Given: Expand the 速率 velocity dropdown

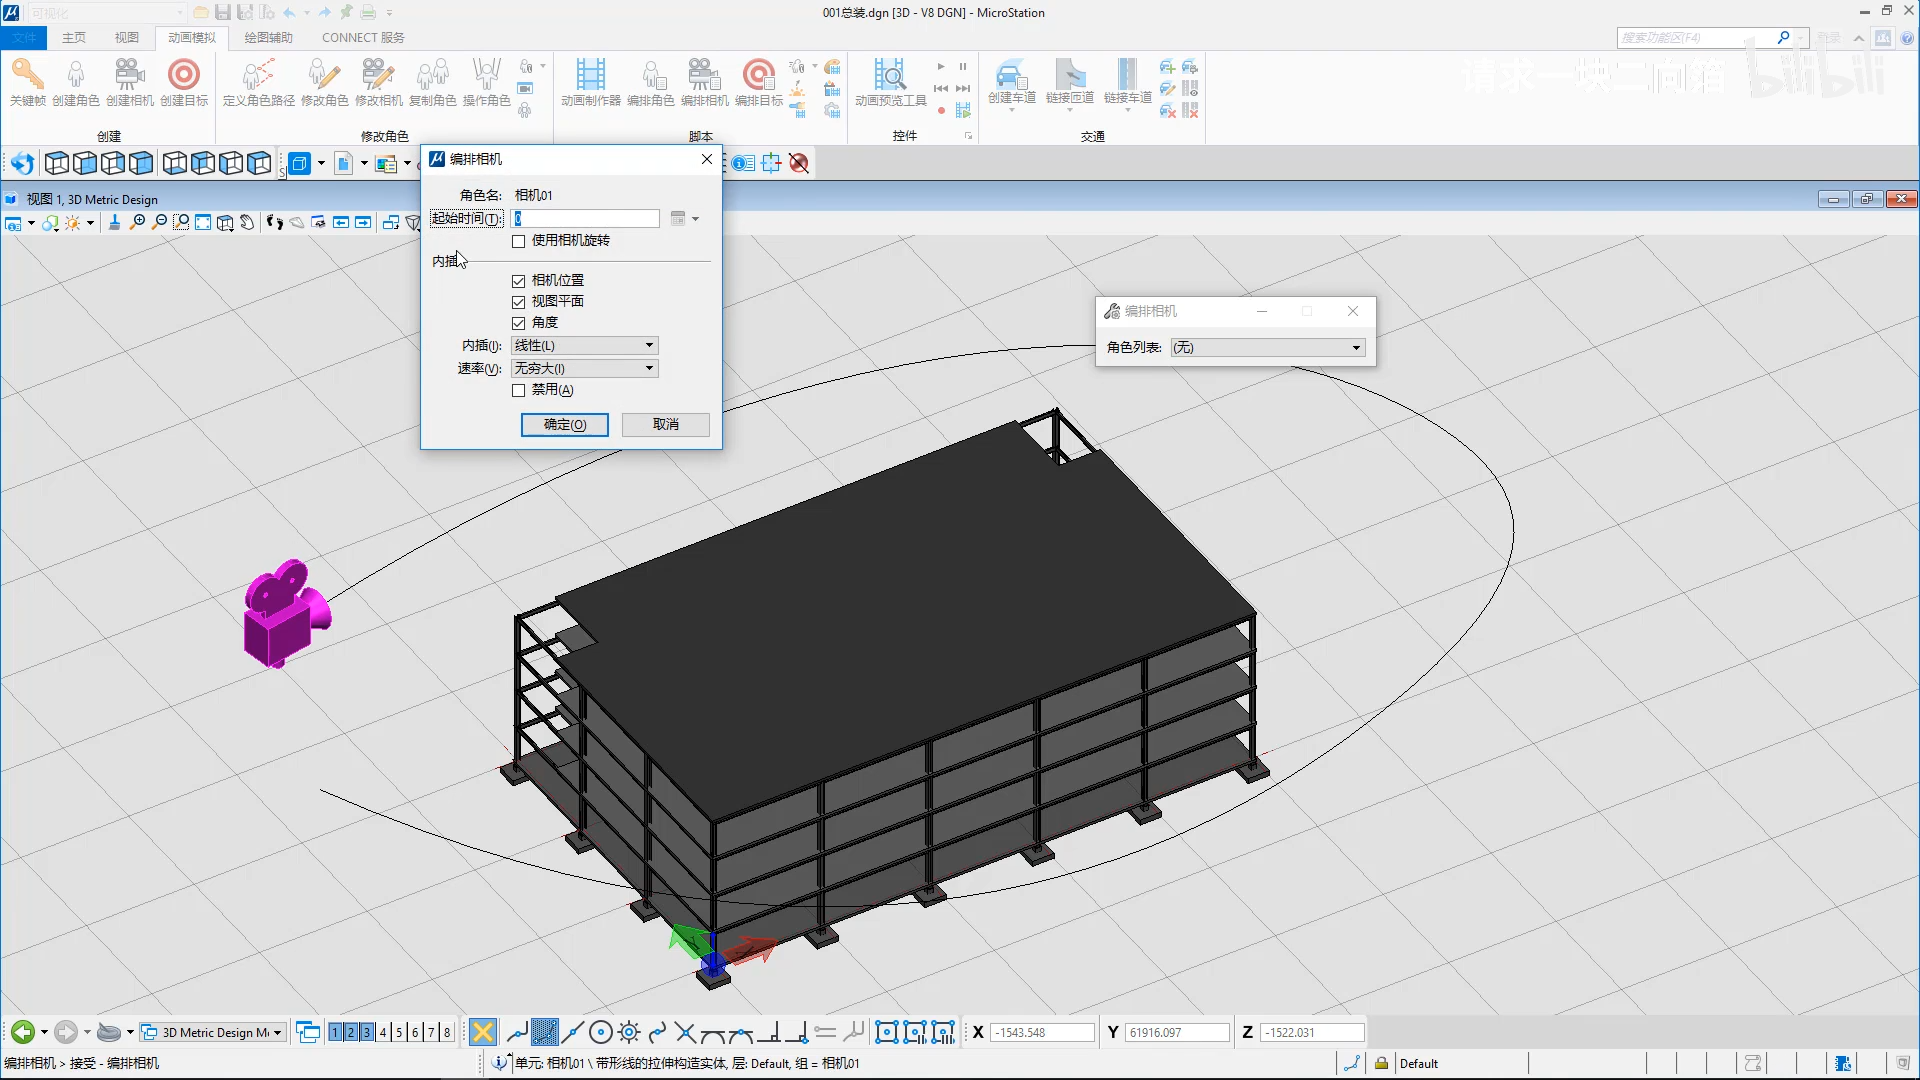Looking at the screenshot, I should pos(585,368).
